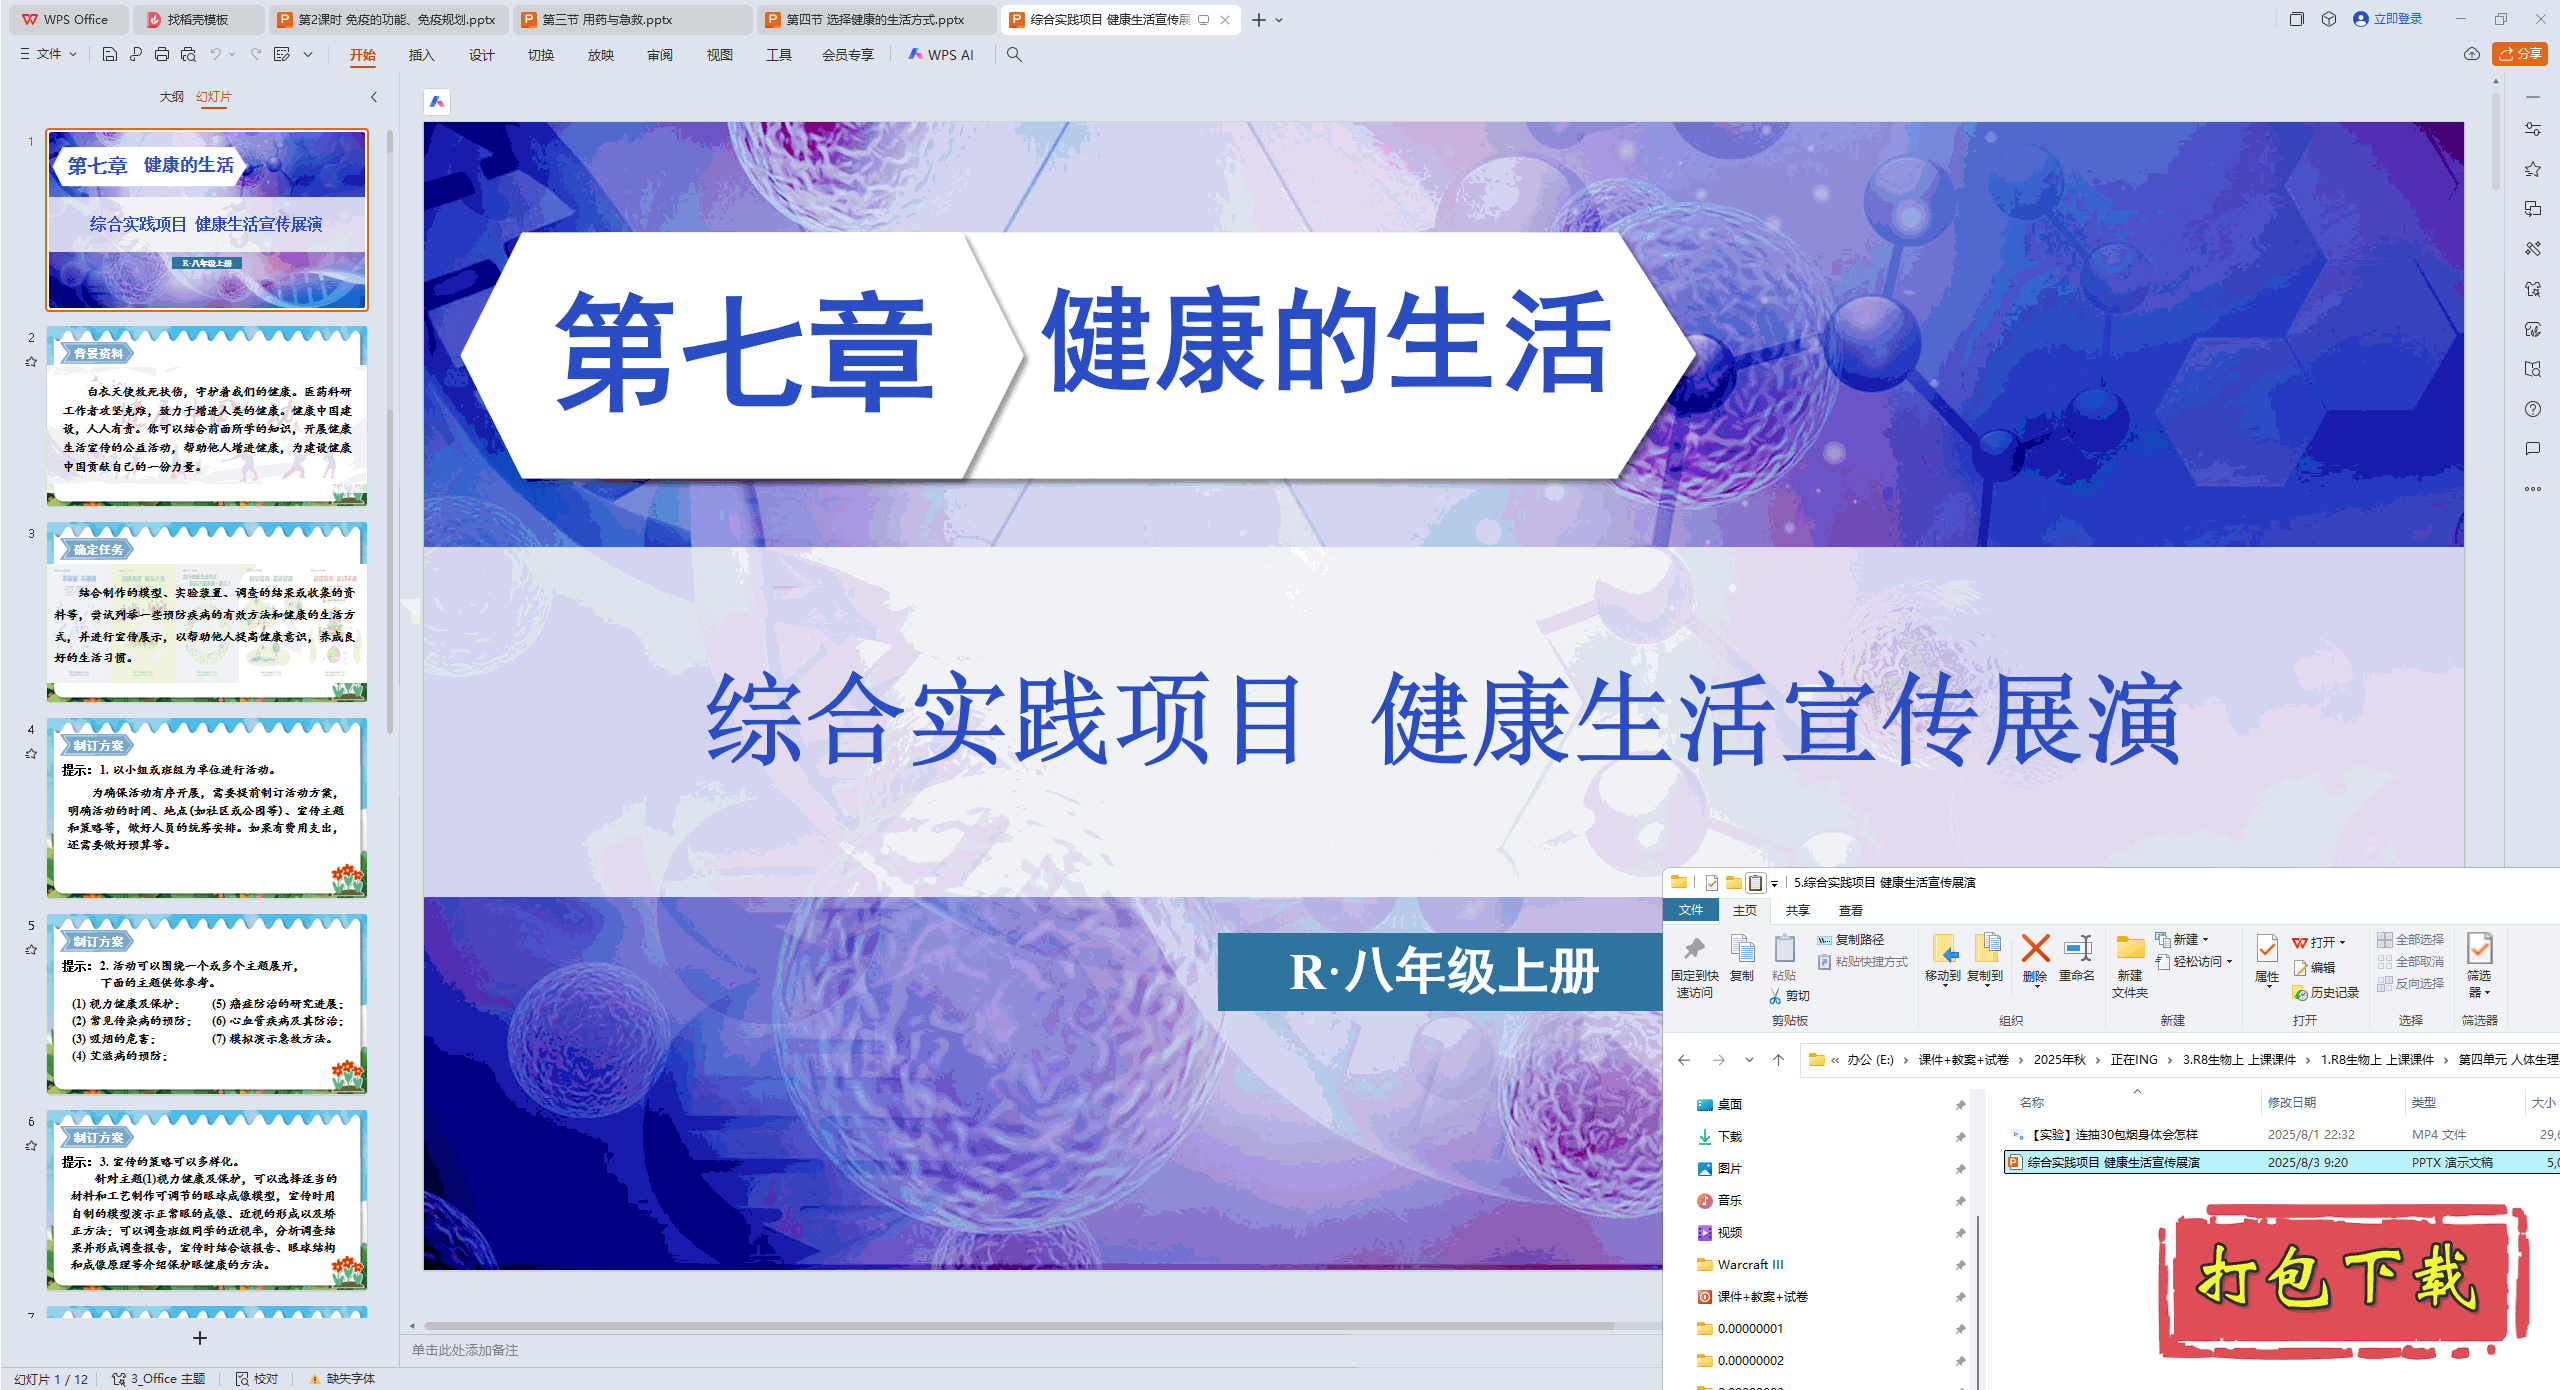Click the Save icon in quick toolbar
The width and height of the screenshot is (2560, 1390).
(x=110, y=54)
